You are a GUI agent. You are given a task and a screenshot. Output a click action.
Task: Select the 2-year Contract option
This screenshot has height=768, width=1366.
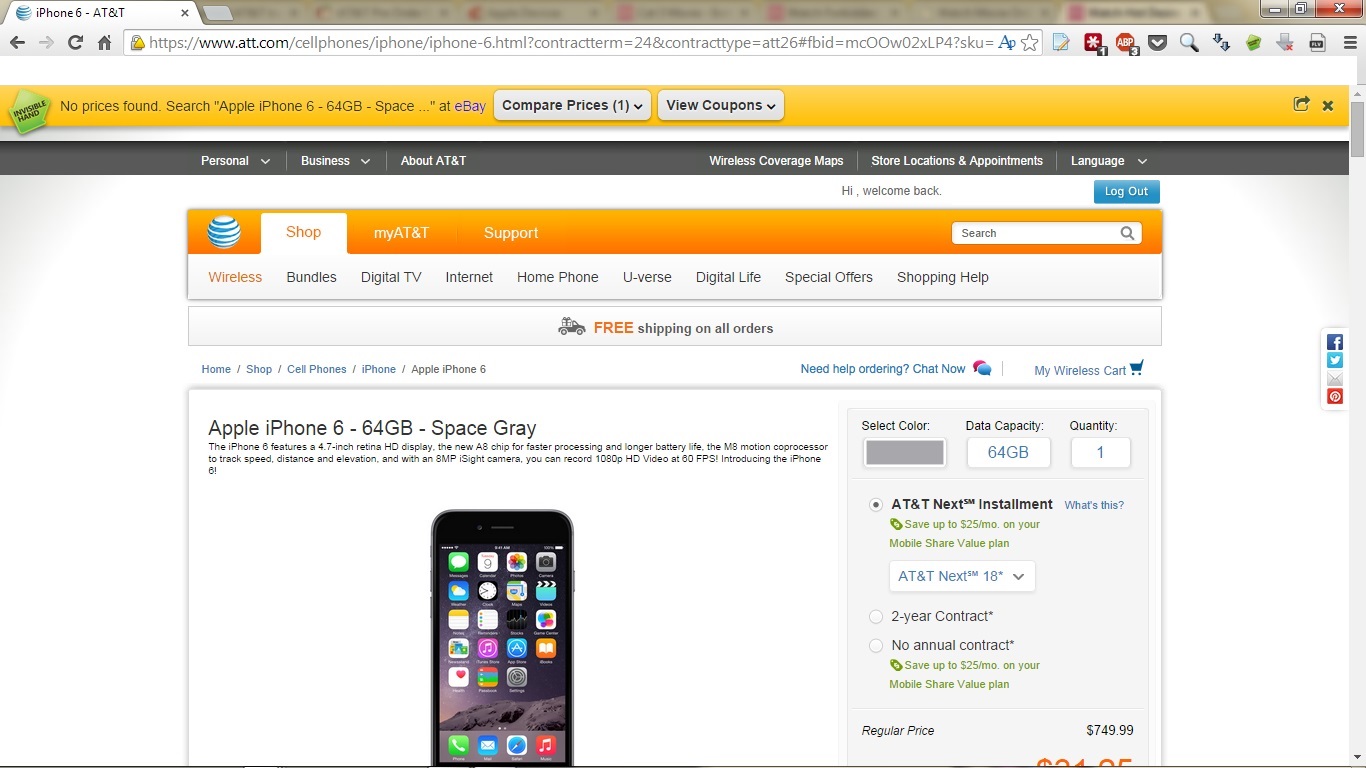(876, 617)
